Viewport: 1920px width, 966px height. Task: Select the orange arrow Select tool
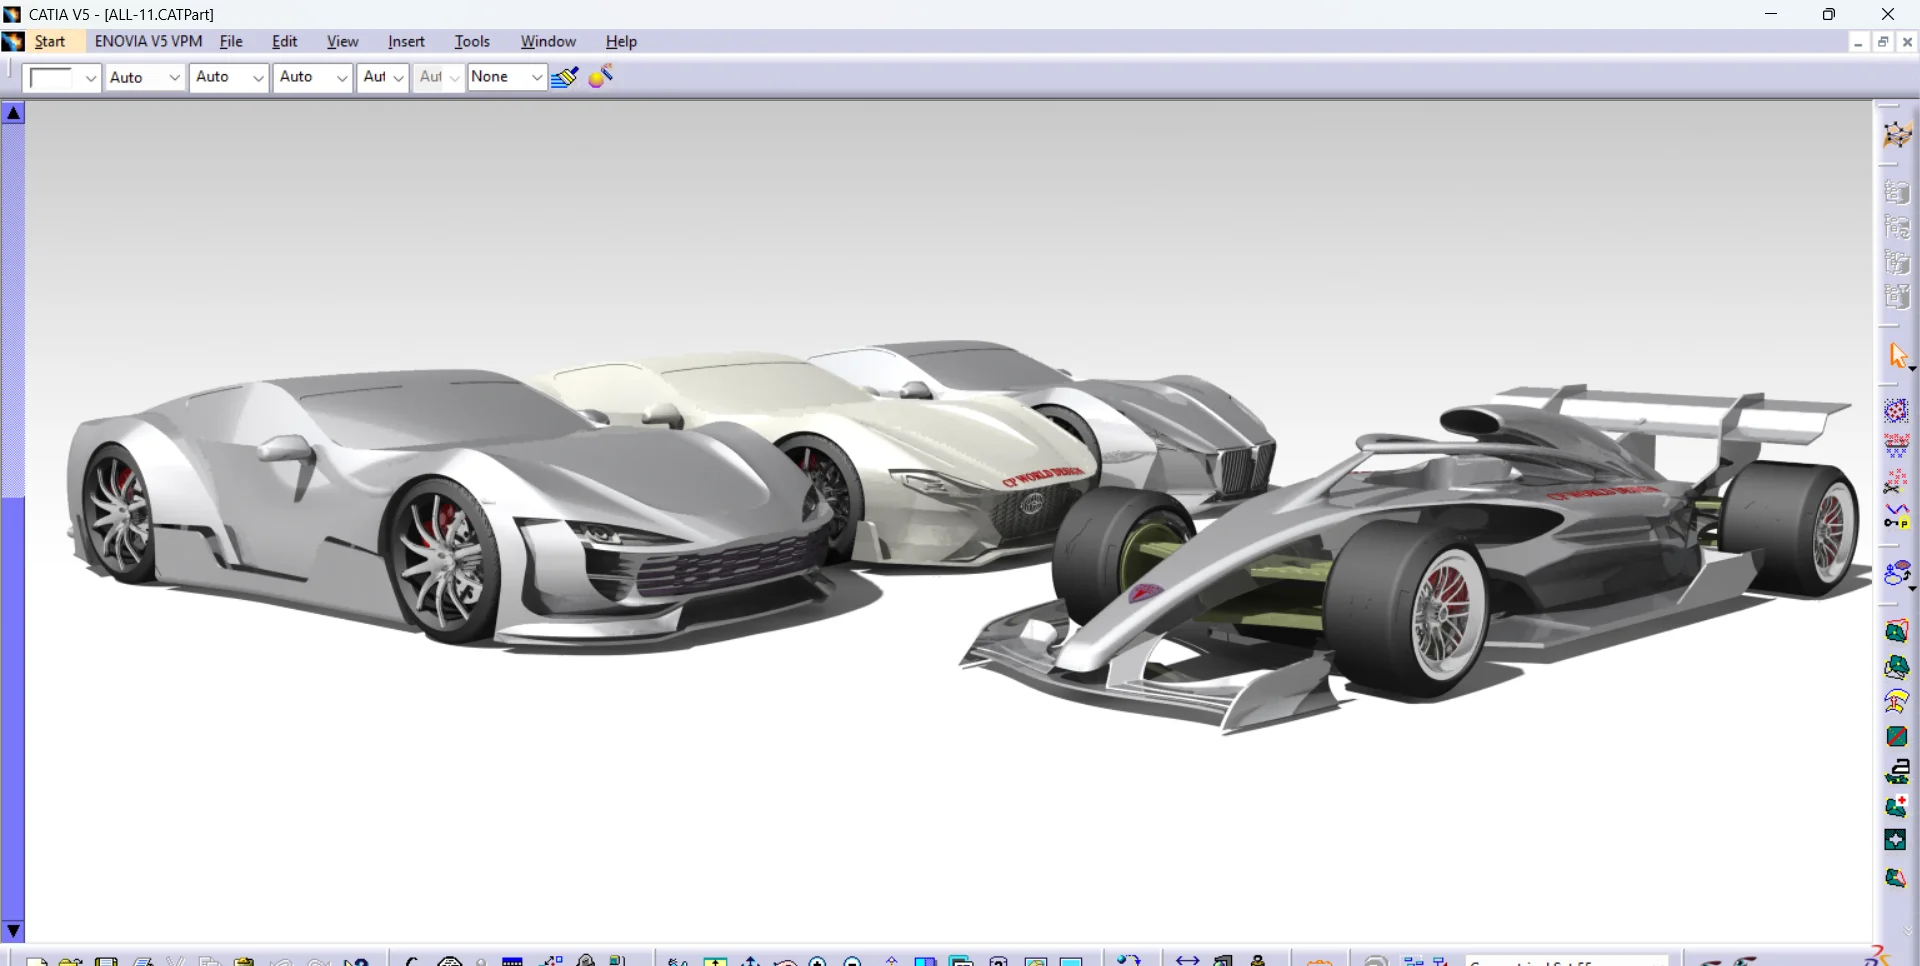[x=1897, y=355]
